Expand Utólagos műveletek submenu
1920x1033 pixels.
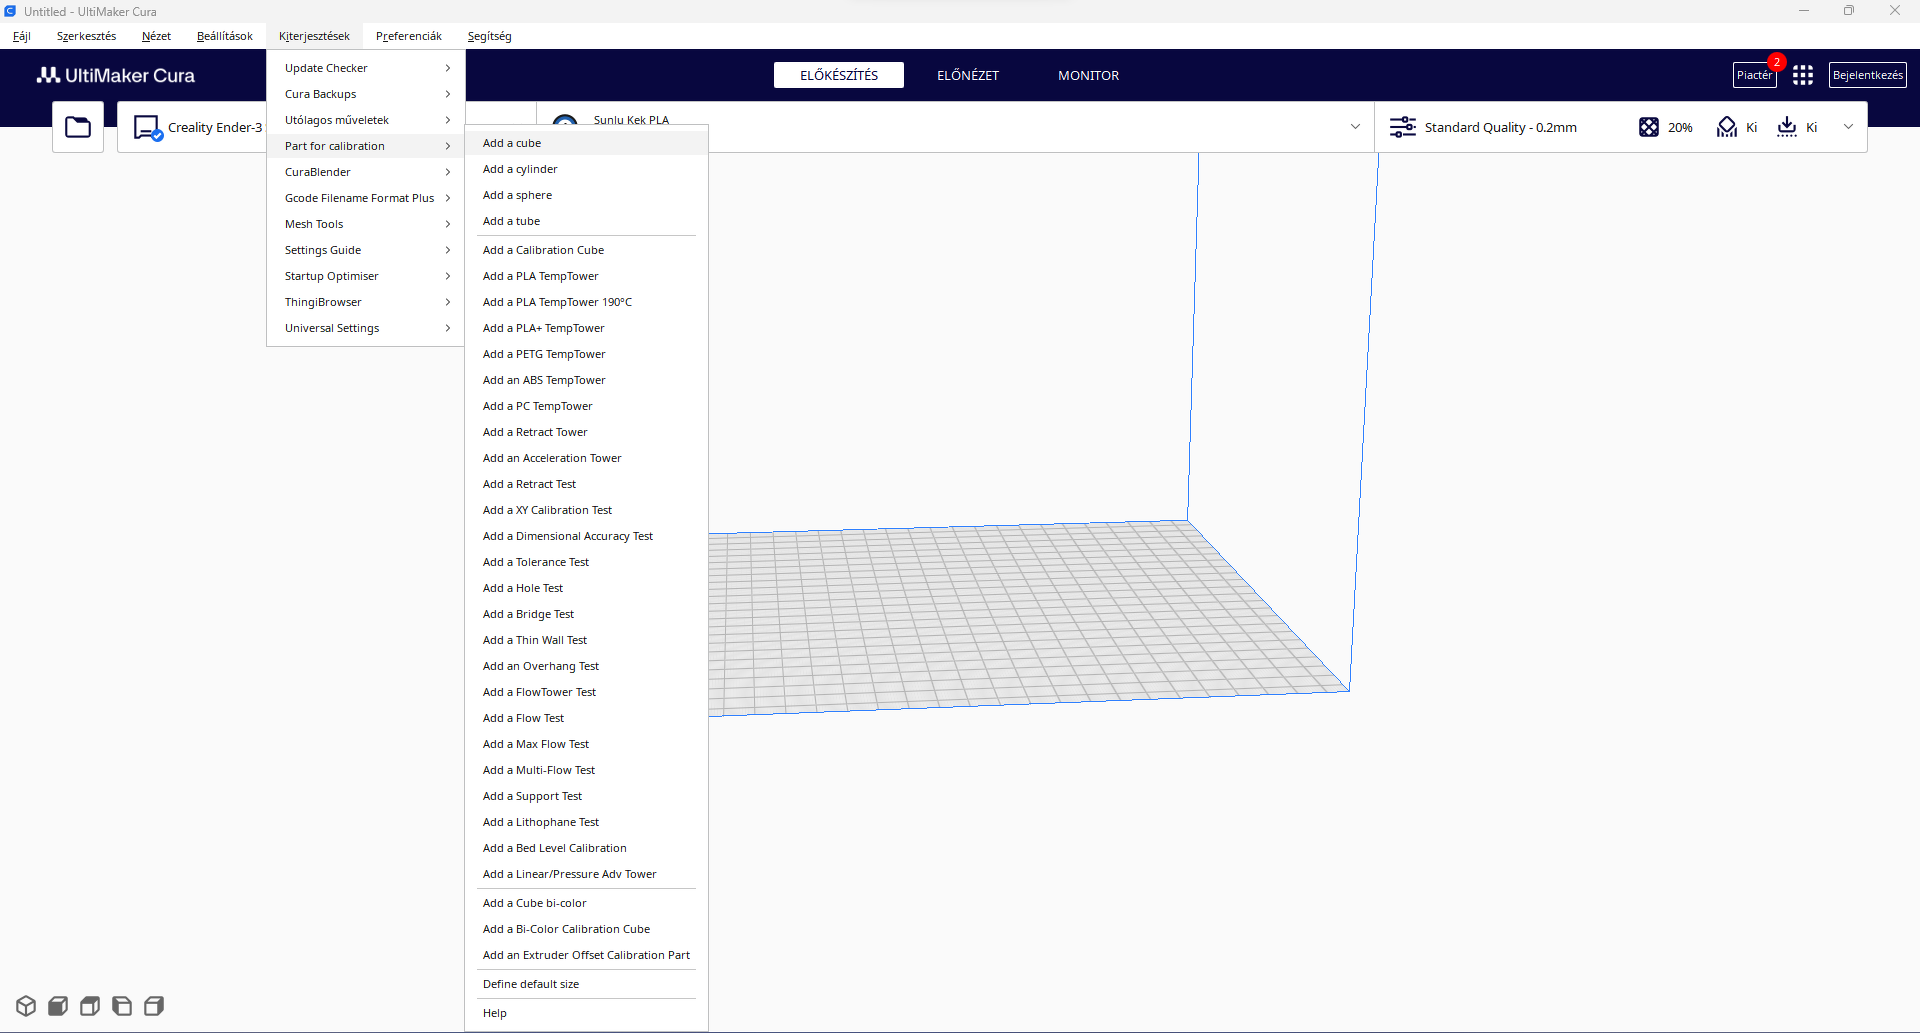point(366,120)
